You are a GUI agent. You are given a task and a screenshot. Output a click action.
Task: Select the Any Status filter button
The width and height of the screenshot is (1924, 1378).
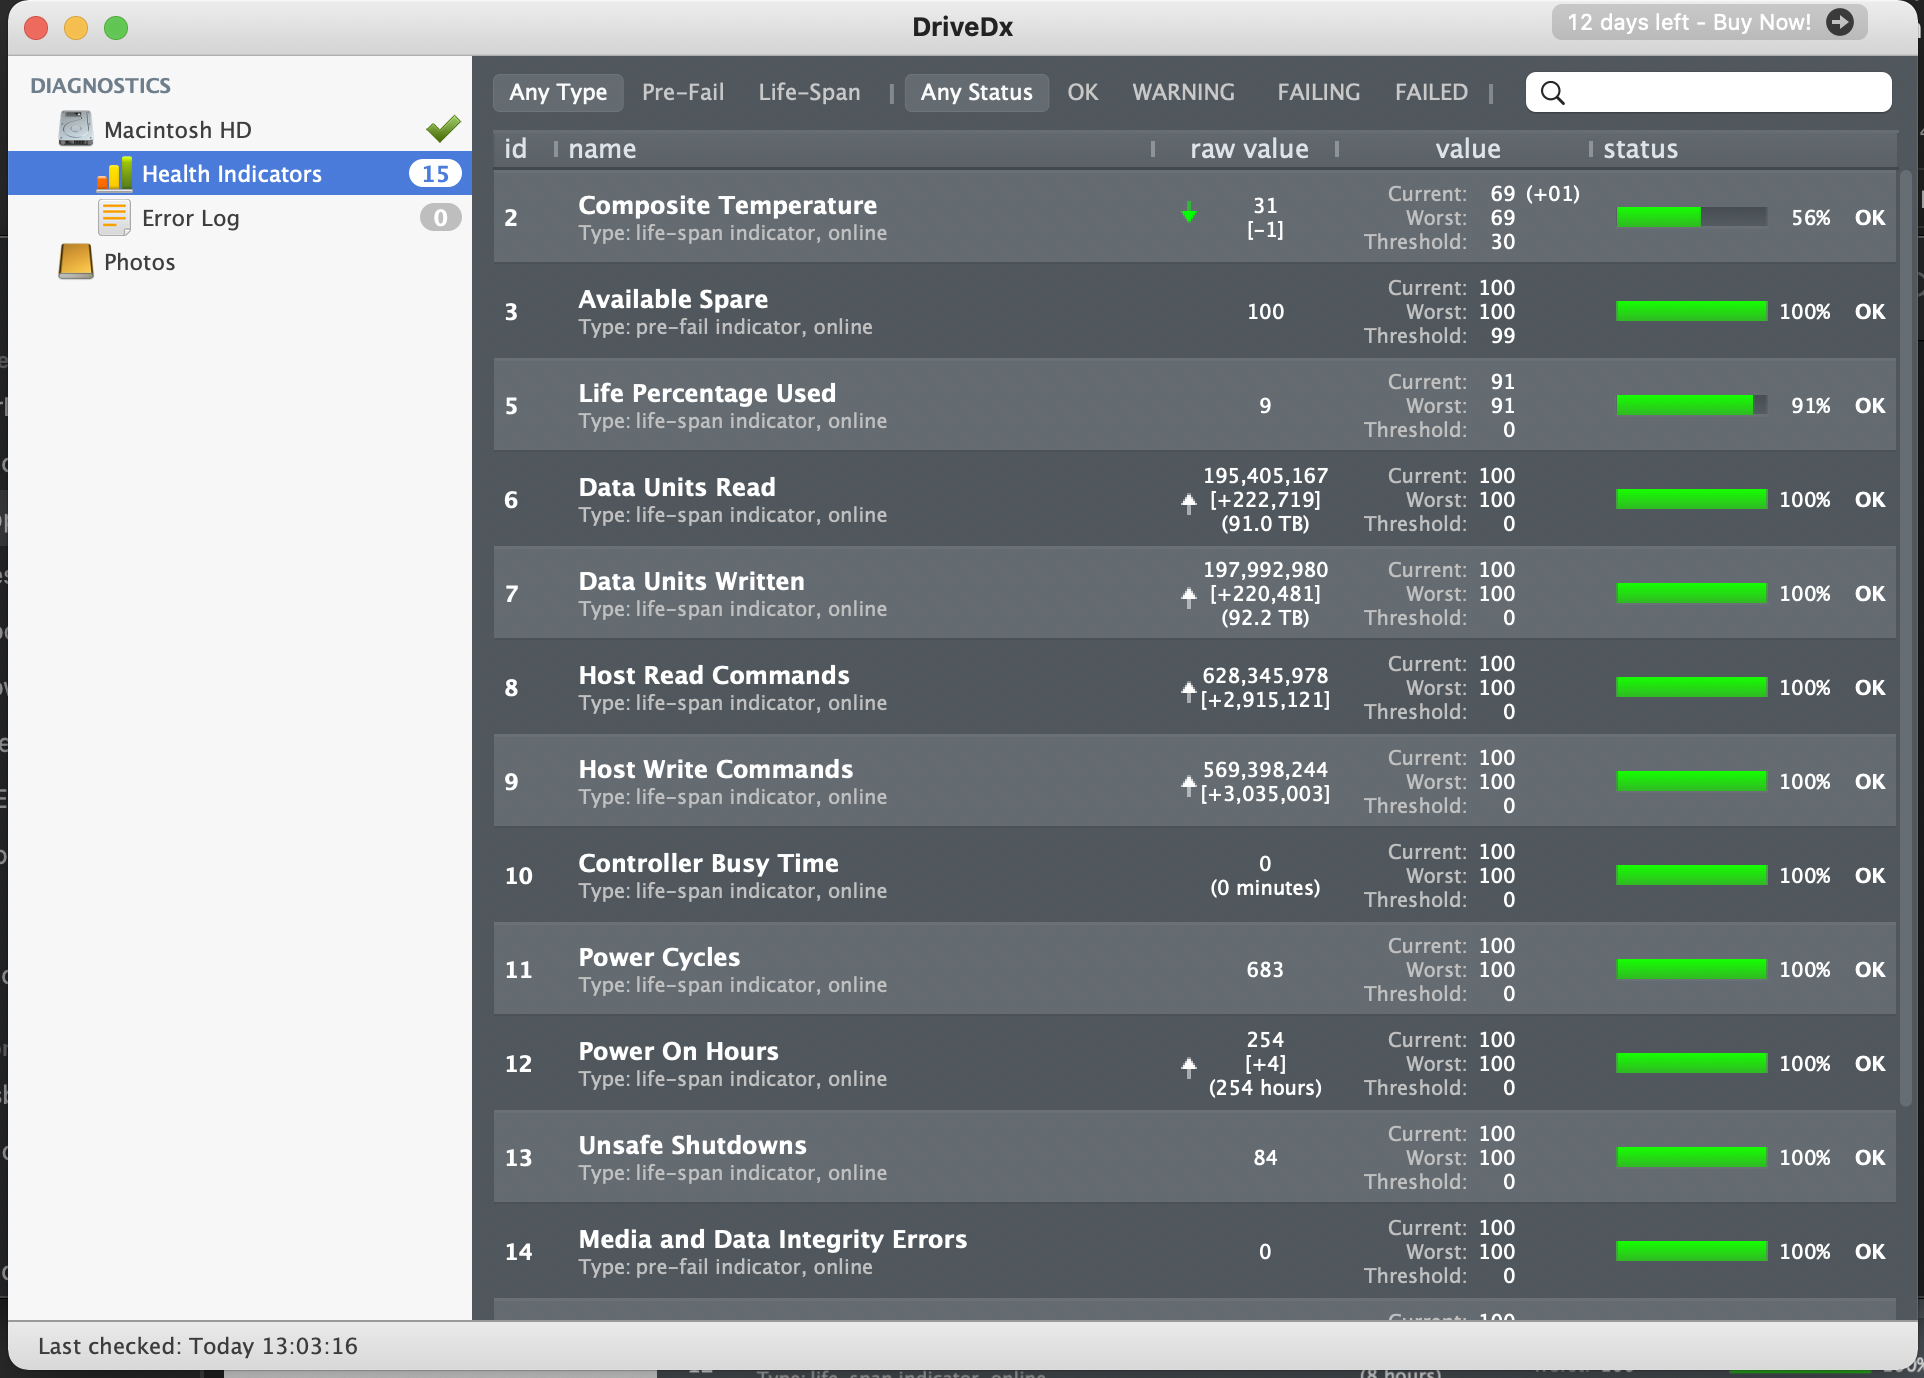(x=976, y=92)
